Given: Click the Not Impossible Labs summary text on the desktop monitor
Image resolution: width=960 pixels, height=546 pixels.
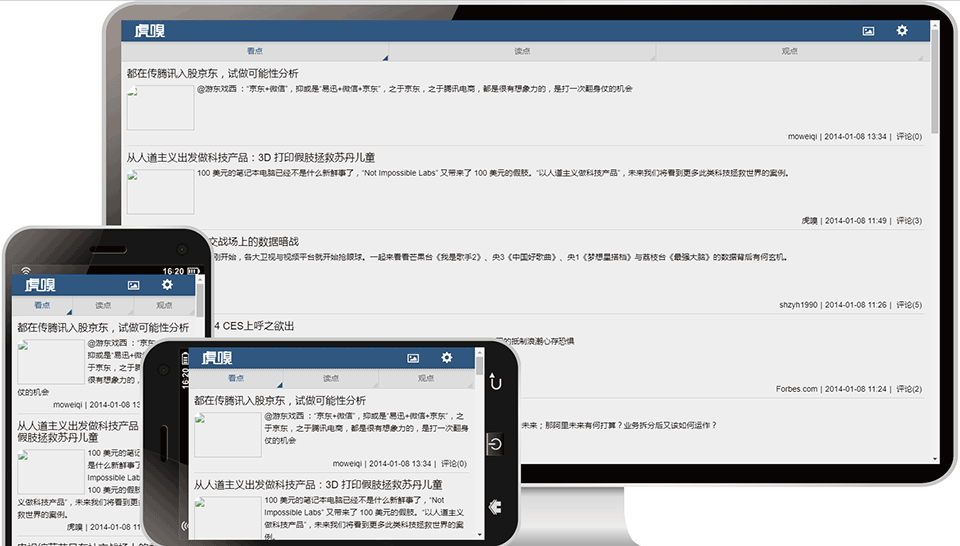Looking at the screenshot, I should pos(492,173).
